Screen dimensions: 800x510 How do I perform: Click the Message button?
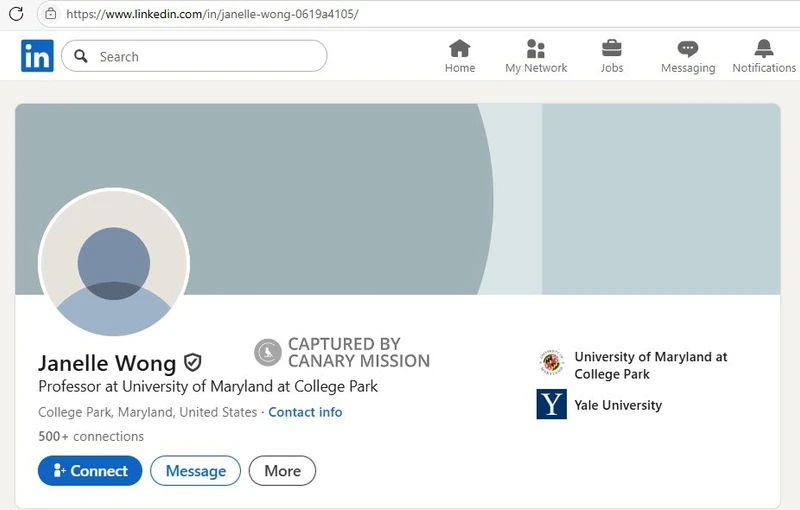point(195,471)
